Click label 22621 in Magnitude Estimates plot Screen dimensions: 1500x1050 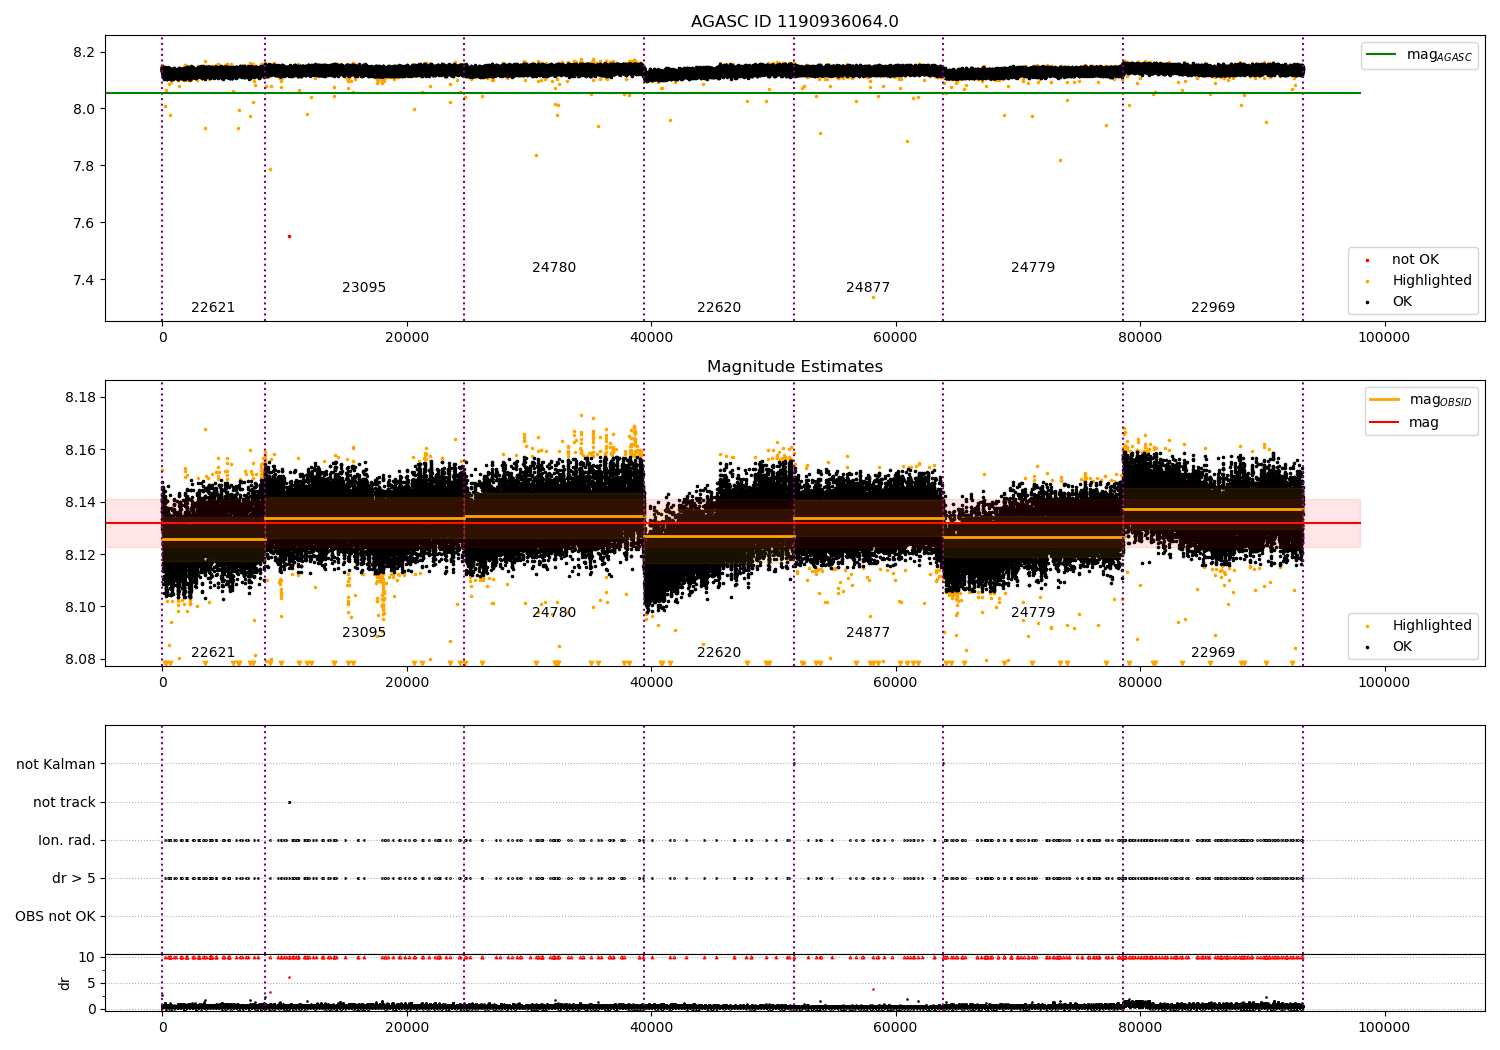[213, 653]
